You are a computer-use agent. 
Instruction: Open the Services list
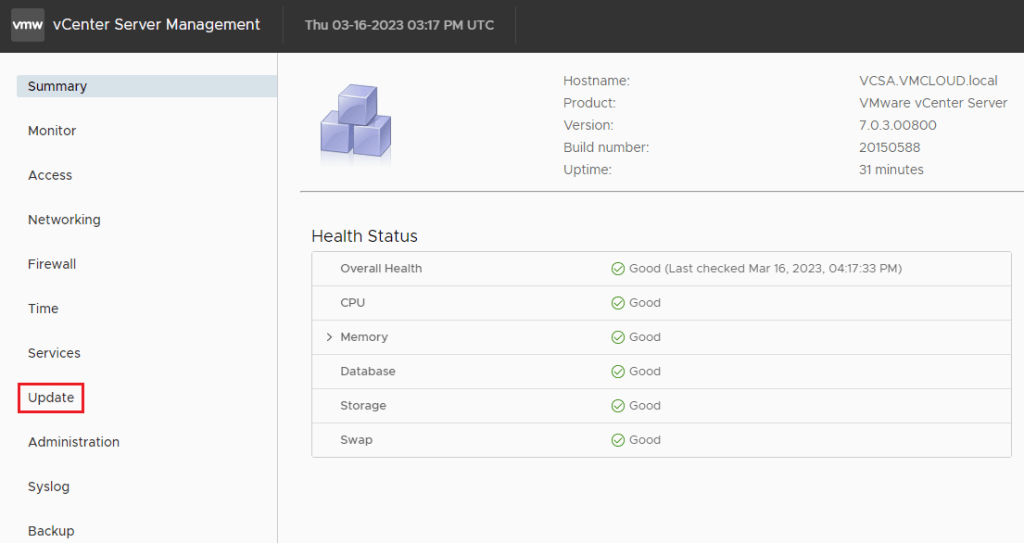[54, 353]
